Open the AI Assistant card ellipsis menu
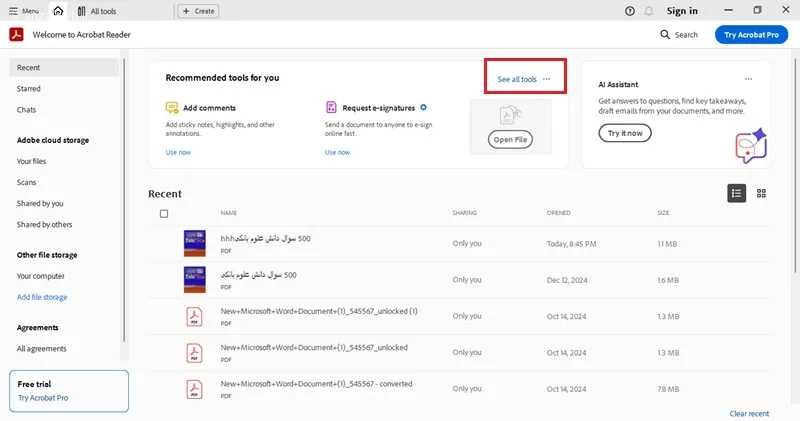Screen dimensions: 800x421 click(x=748, y=79)
